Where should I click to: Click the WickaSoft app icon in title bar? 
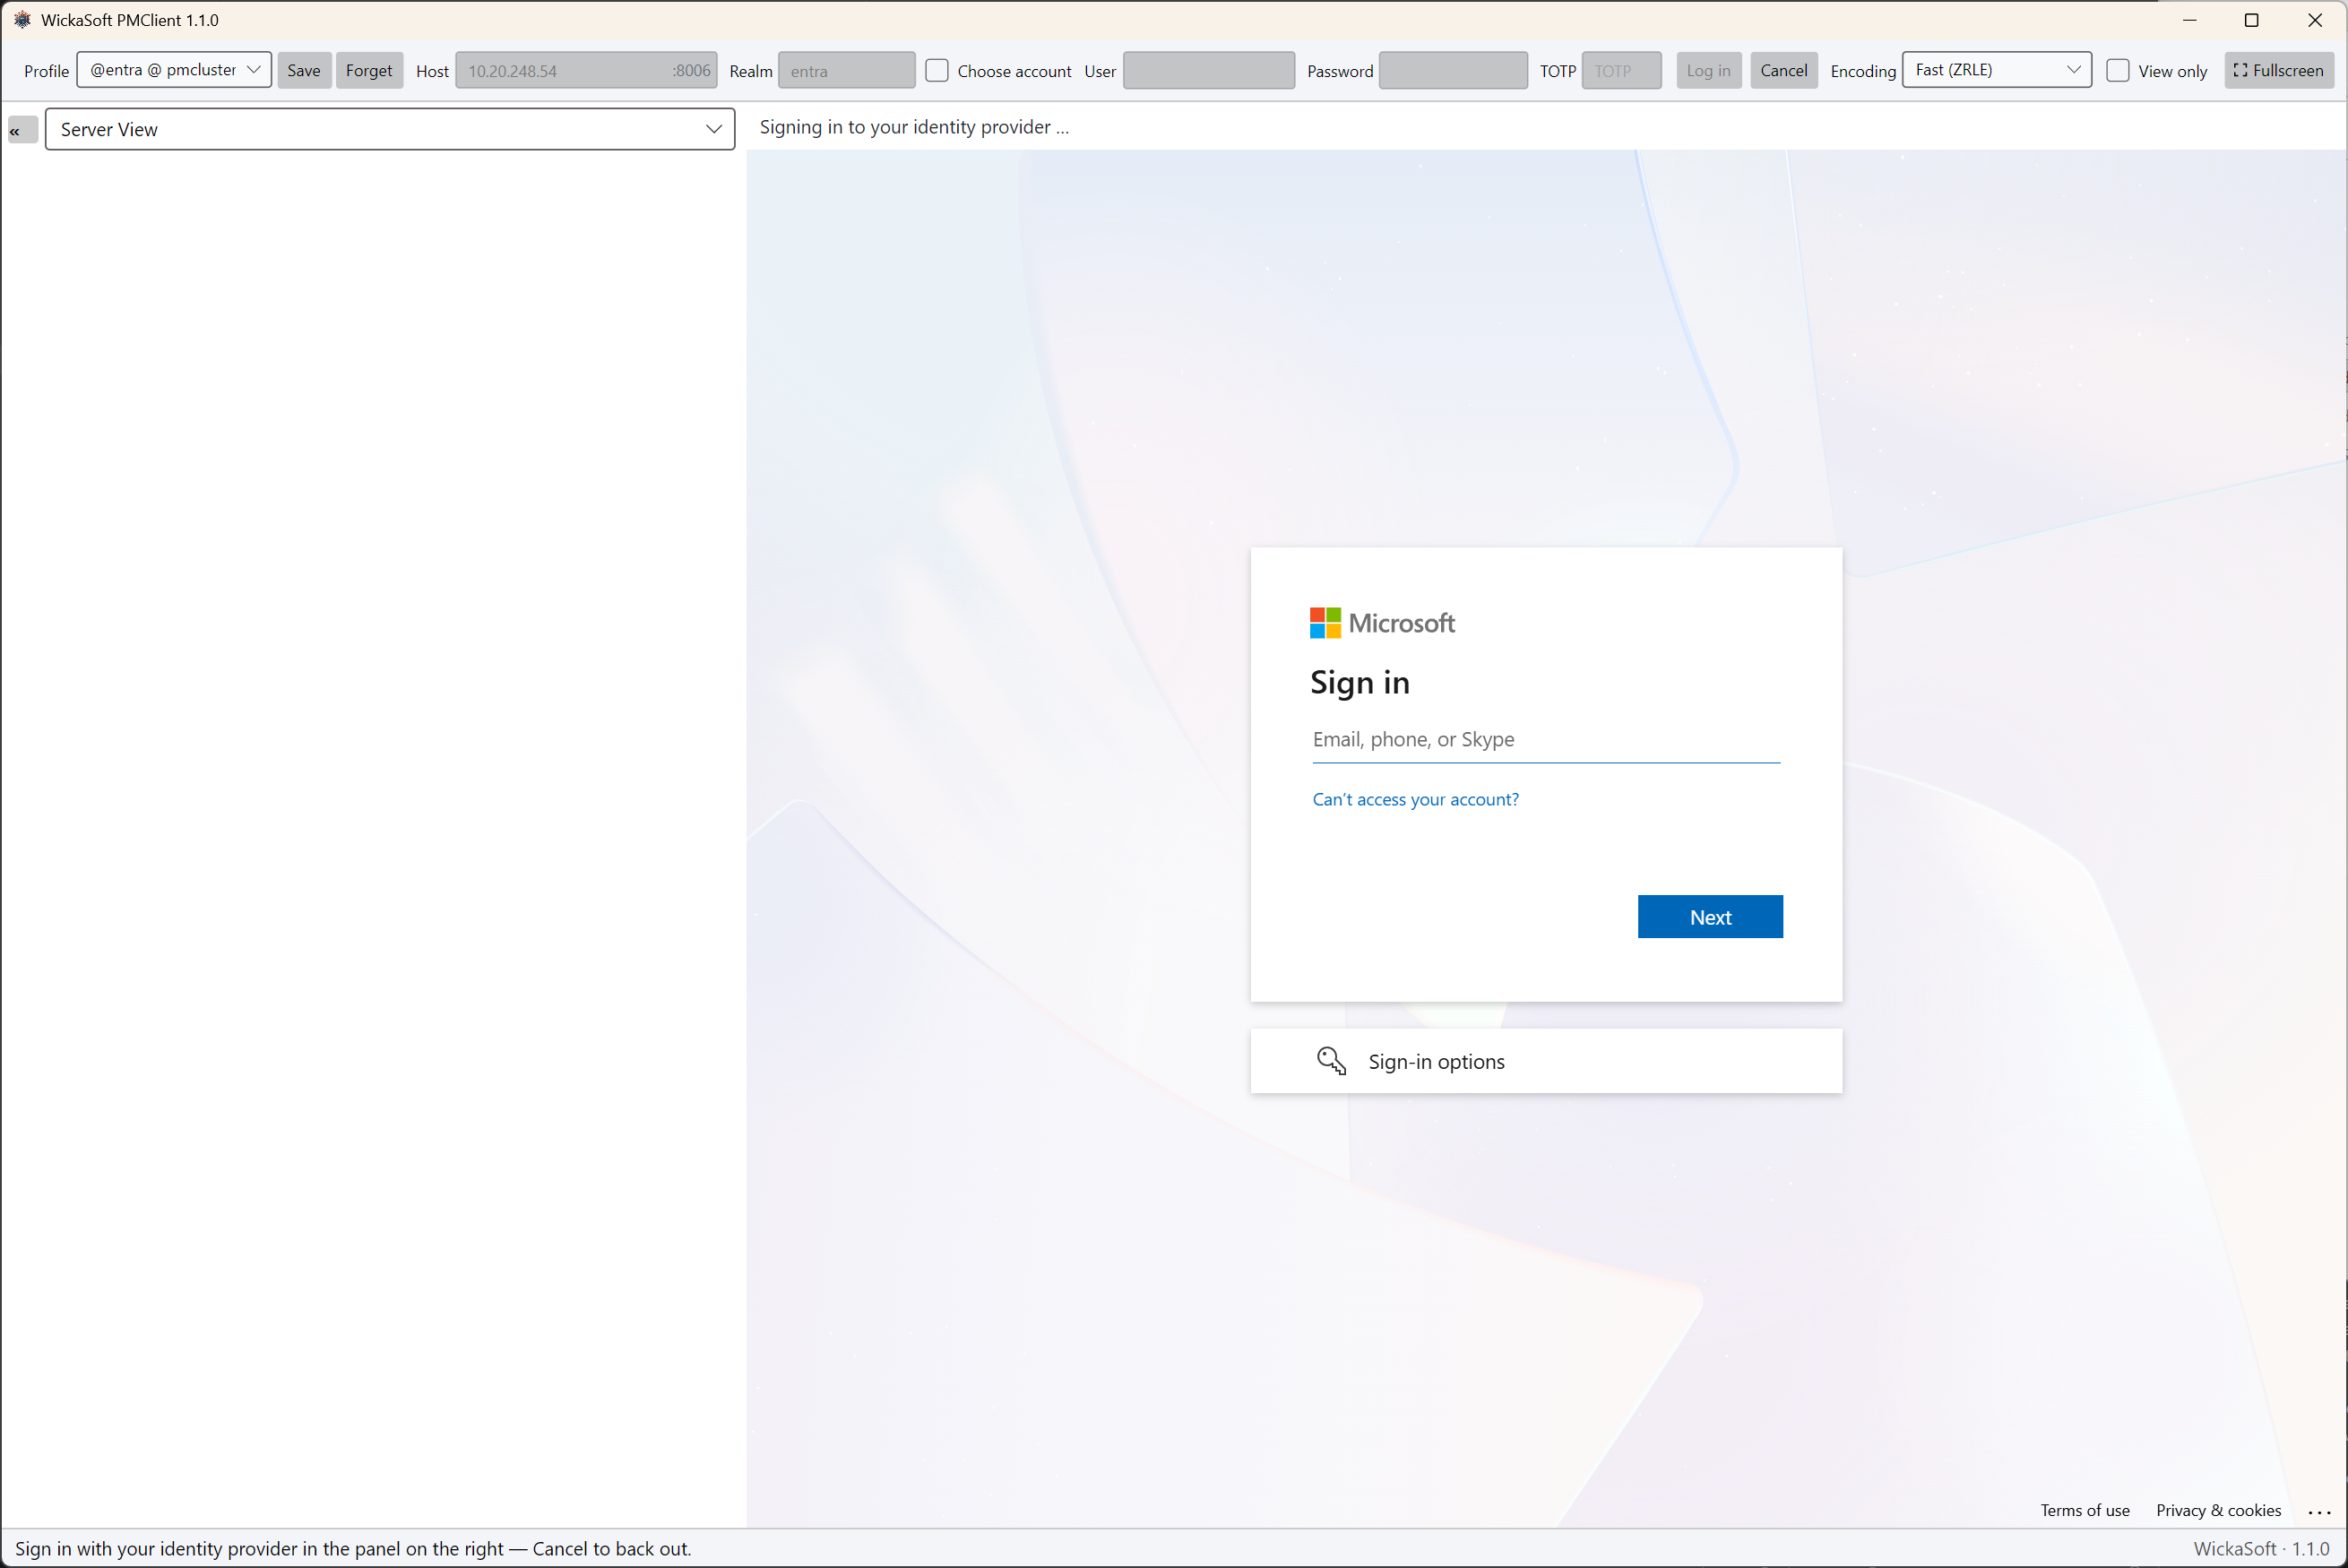[22, 20]
